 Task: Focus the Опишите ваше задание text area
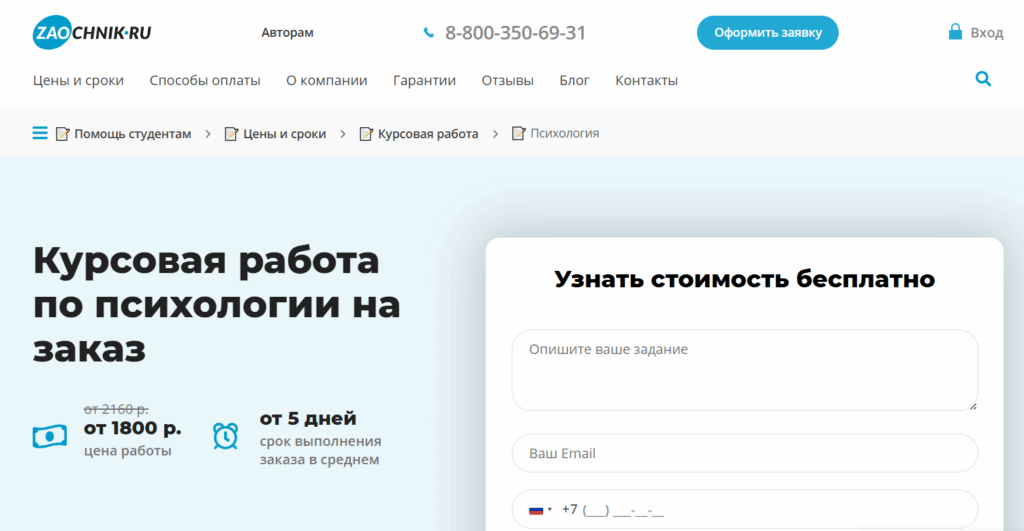point(744,370)
